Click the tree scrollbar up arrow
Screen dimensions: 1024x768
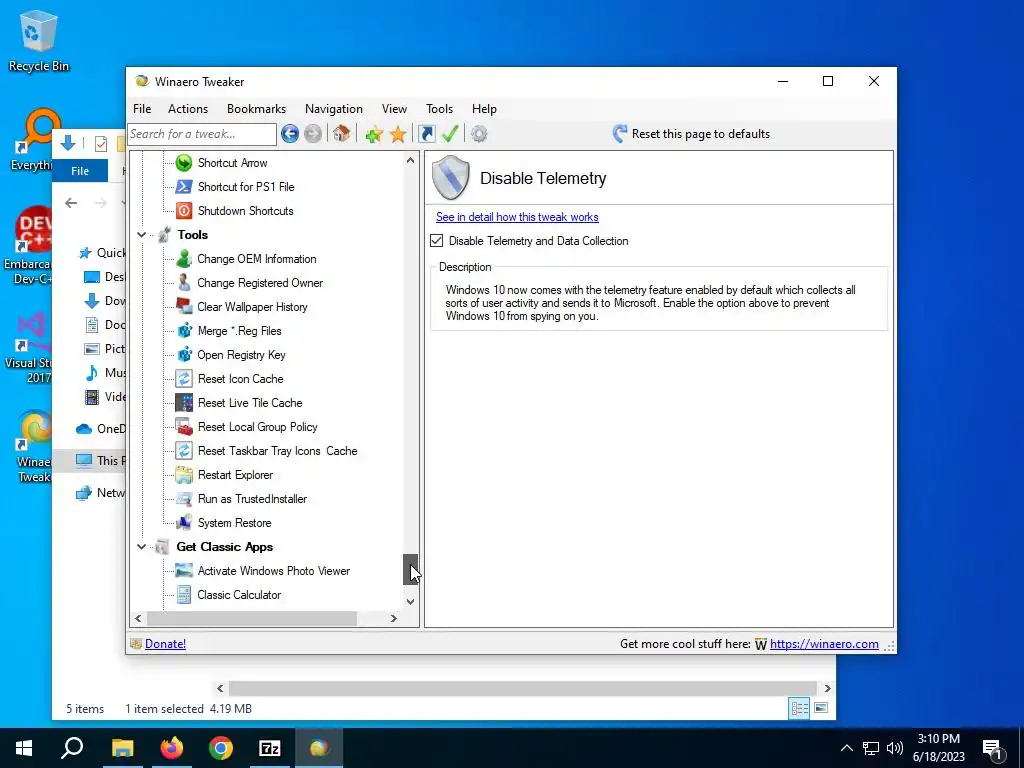(x=410, y=160)
